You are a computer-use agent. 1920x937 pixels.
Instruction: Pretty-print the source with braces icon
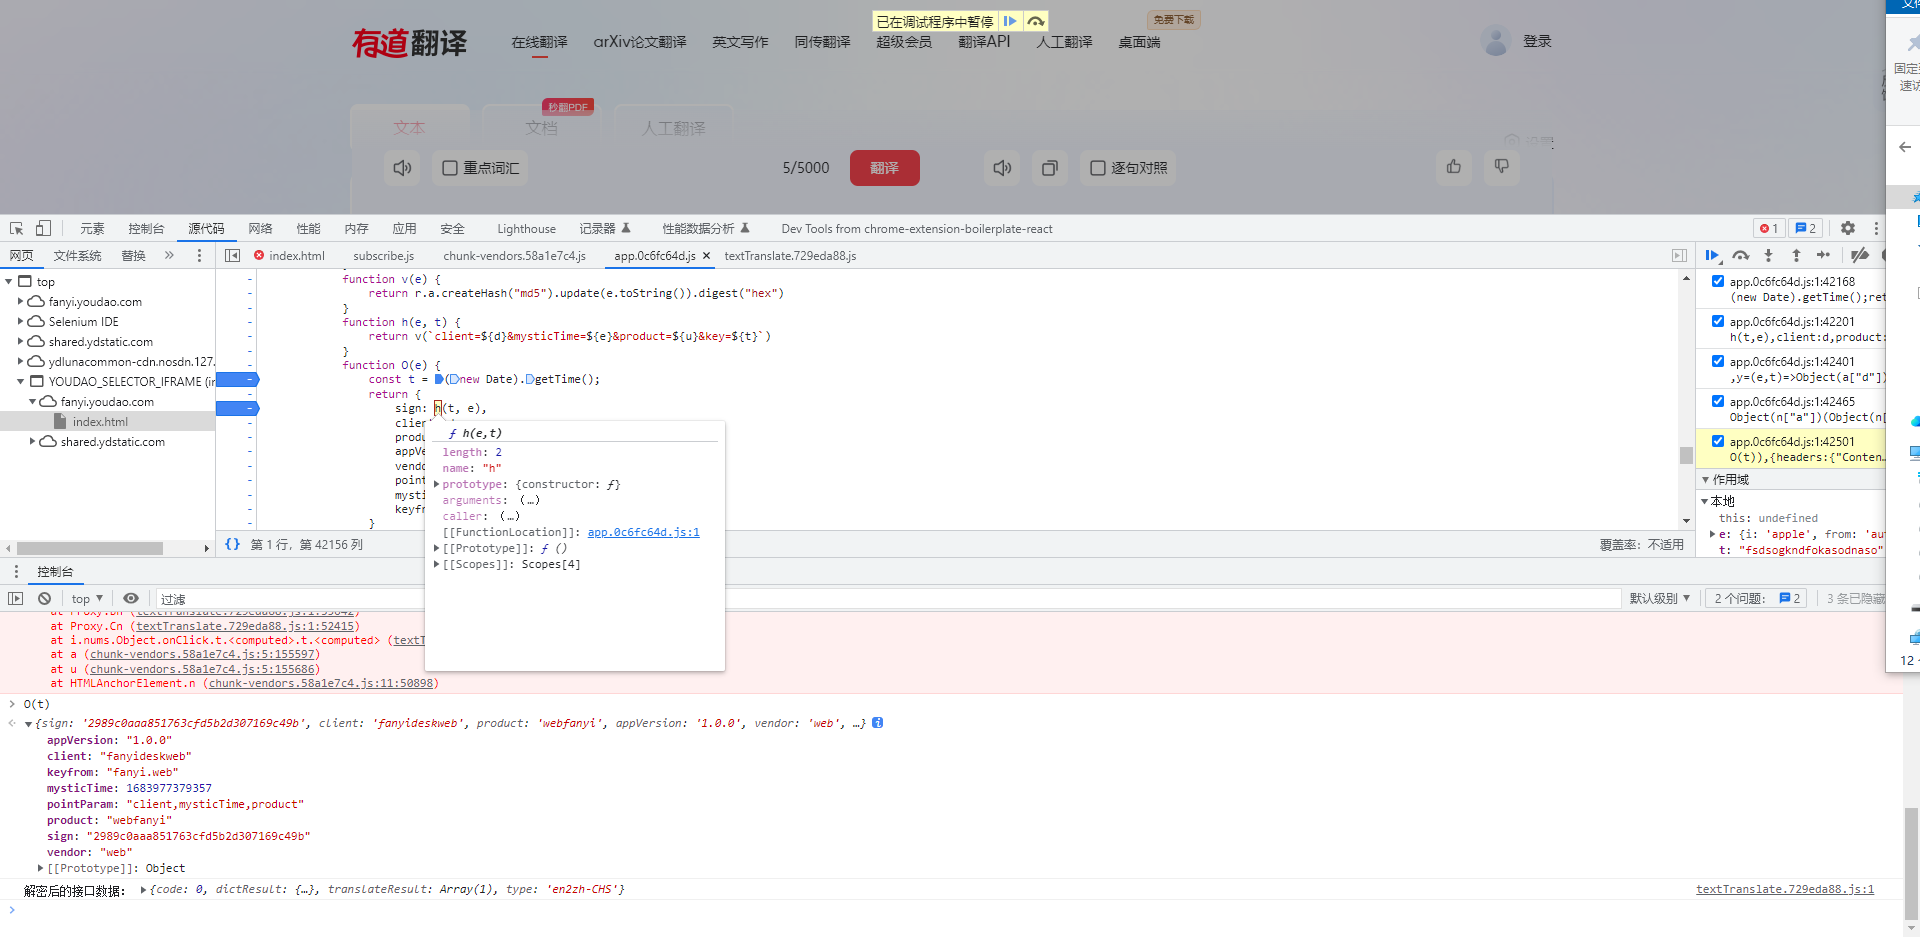[232, 544]
